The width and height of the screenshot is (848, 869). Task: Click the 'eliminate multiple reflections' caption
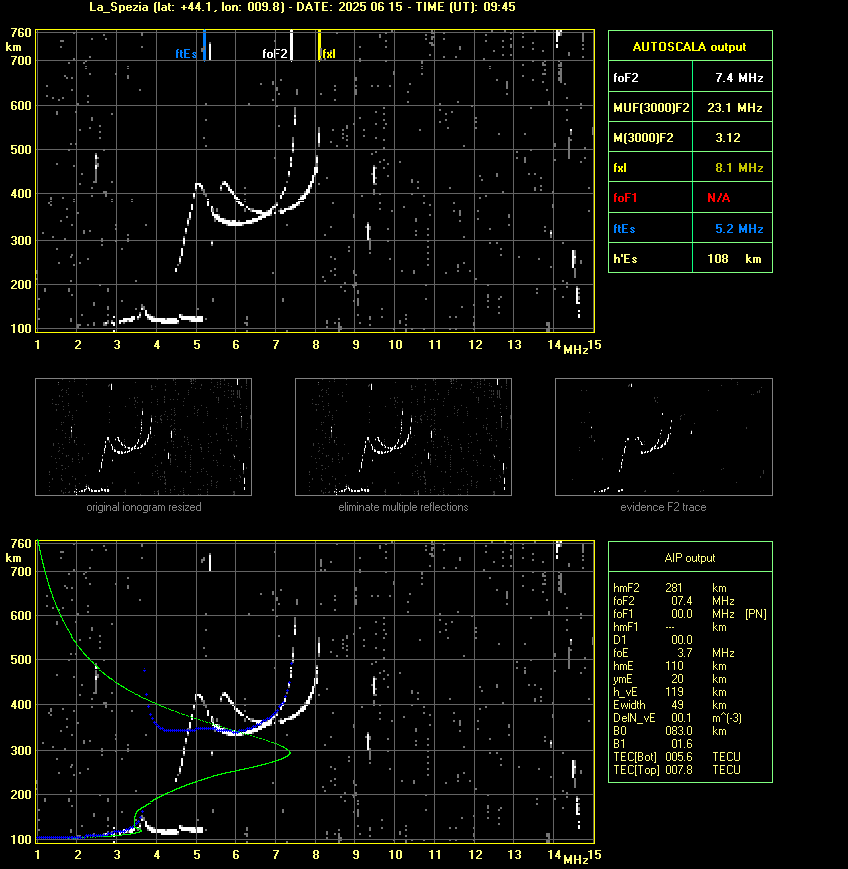pyautogui.click(x=403, y=507)
